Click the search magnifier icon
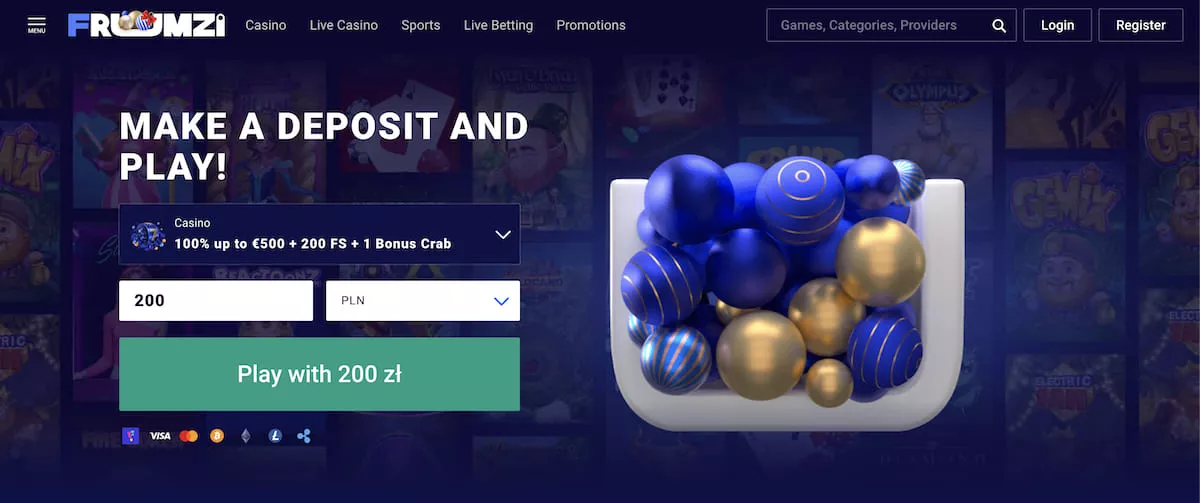Screen dimensions: 1200x503 999,26
